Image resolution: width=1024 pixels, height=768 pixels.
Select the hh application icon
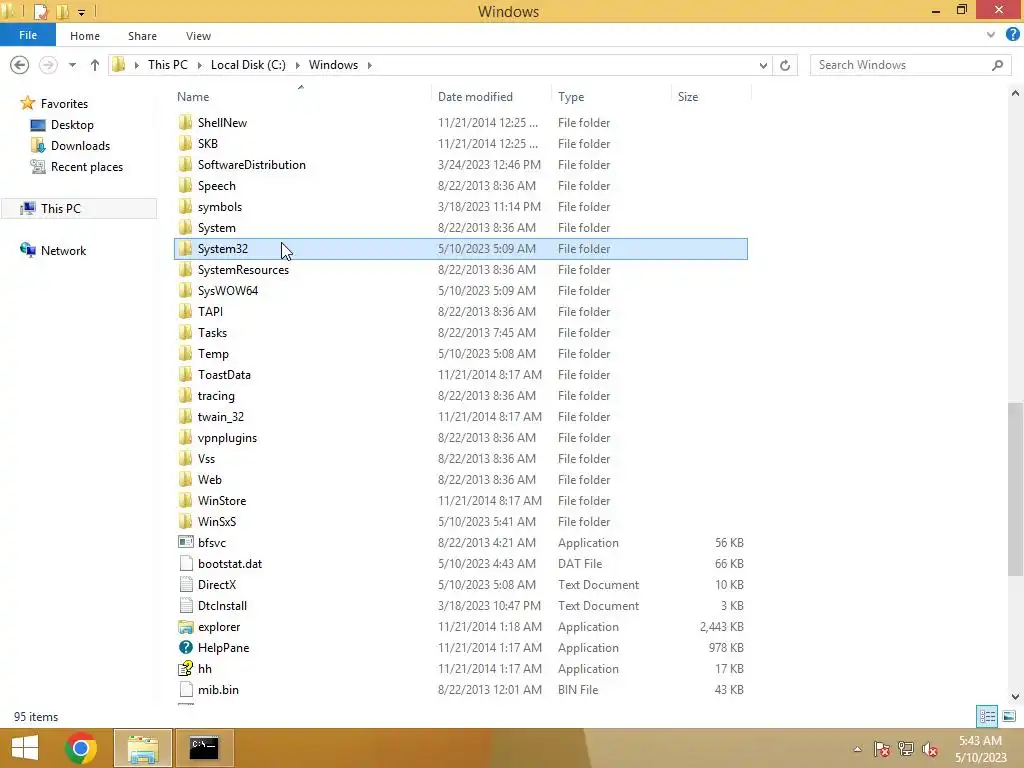[x=185, y=668]
